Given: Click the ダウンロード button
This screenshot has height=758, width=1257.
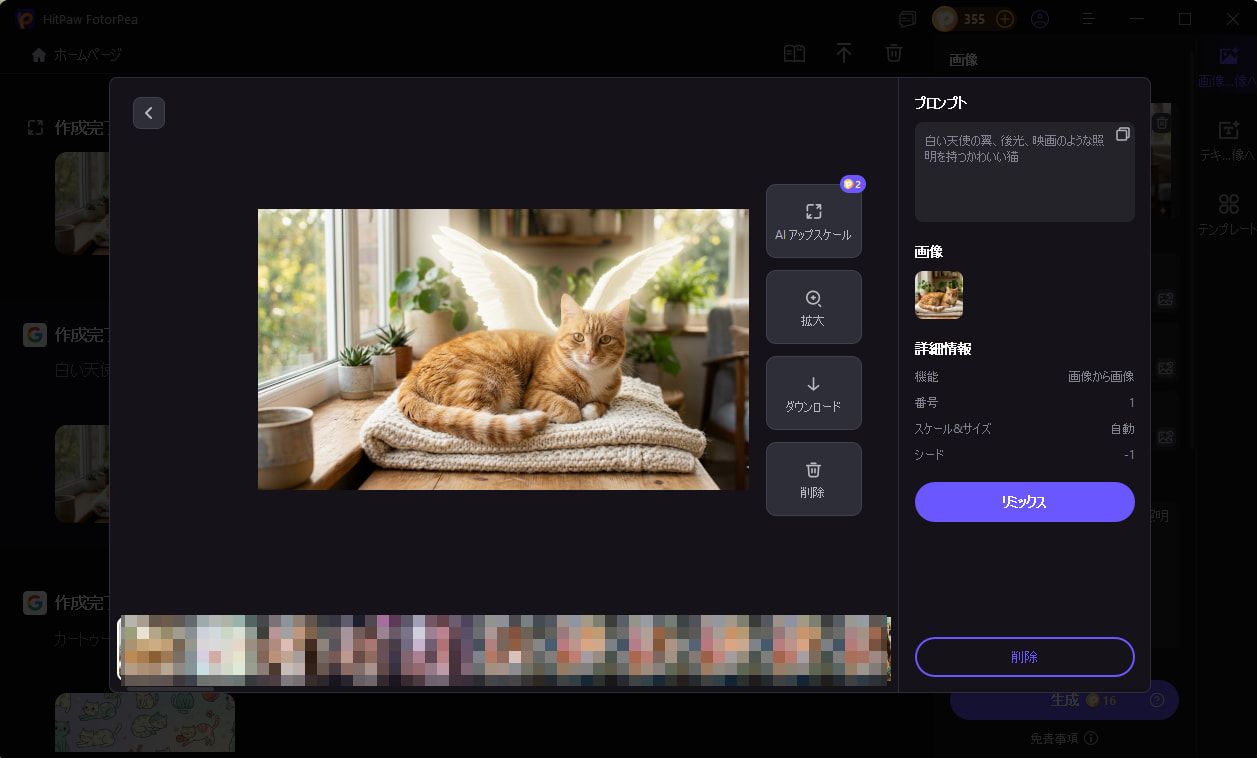Looking at the screenshot, I should pos(813,393).
